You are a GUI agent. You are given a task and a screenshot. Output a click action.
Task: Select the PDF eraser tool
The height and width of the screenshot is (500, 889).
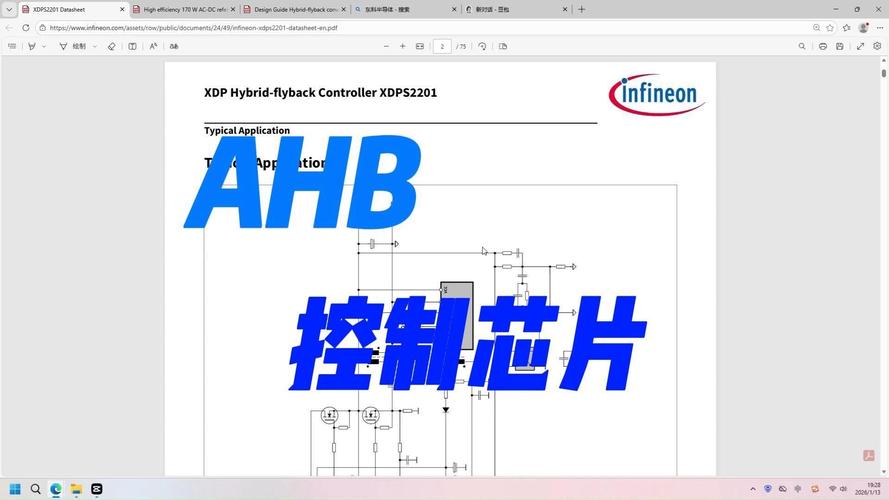(112, 46)
